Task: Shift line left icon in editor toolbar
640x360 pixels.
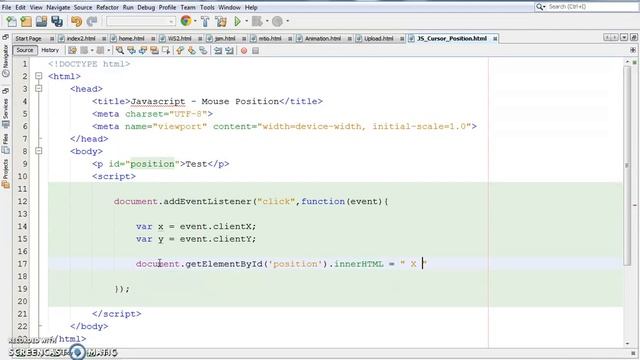Action: [x=218, y=51]
